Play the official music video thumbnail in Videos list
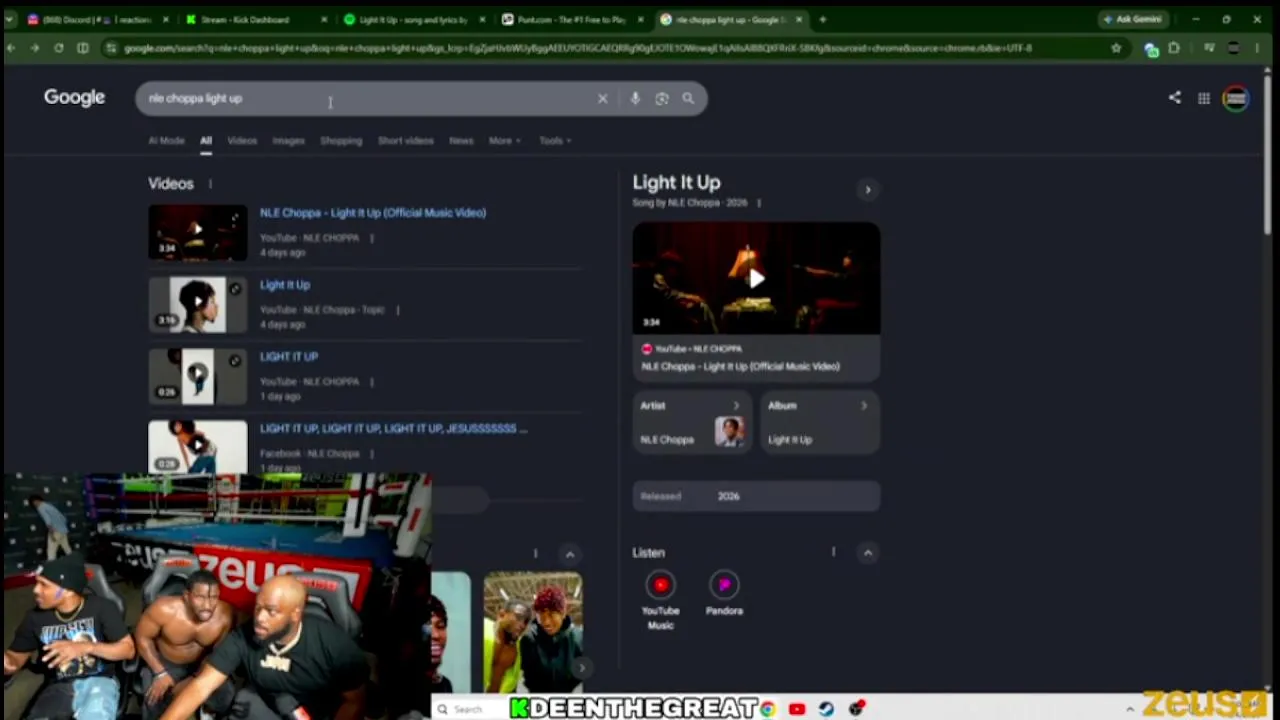This screenshot has height=720, width=1280. [x=197, y=232]
